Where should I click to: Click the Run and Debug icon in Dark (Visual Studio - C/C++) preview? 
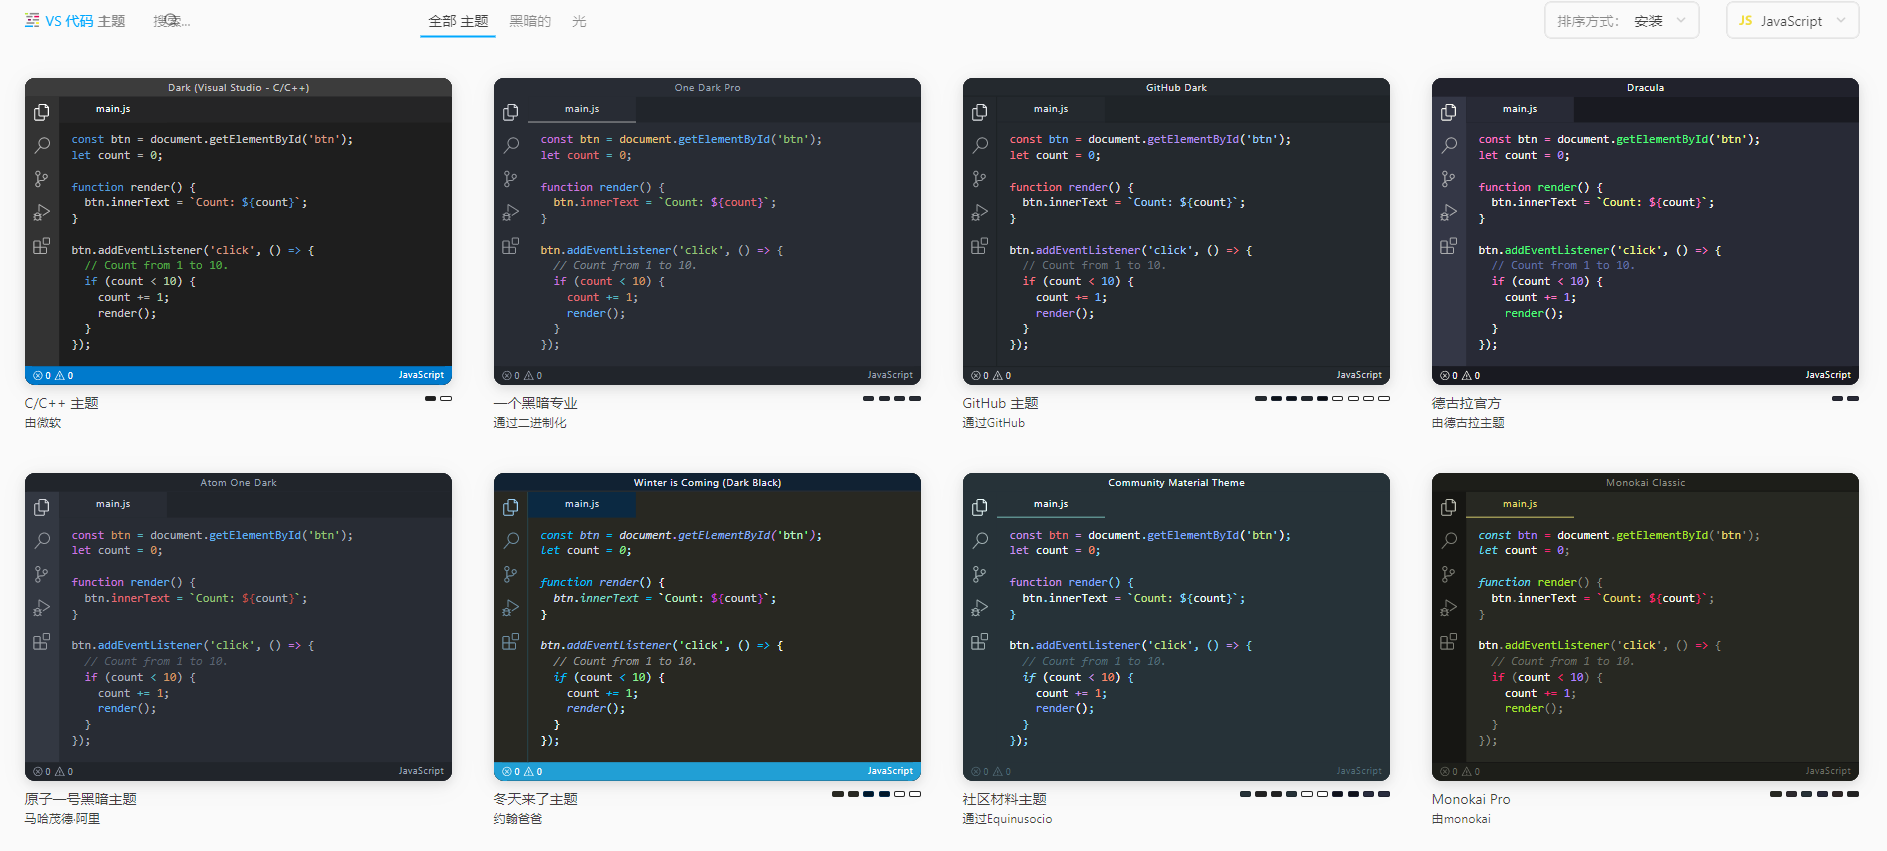(41, 212)
